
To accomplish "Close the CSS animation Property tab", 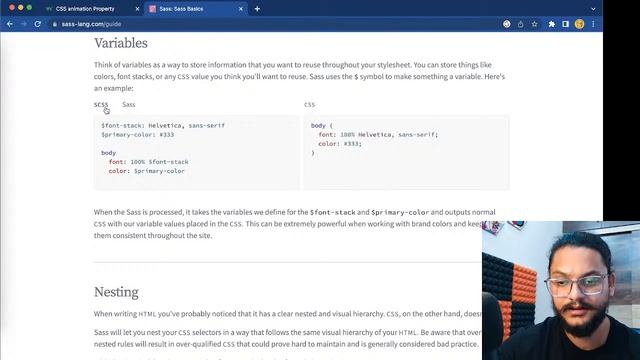I will [137, 9].
